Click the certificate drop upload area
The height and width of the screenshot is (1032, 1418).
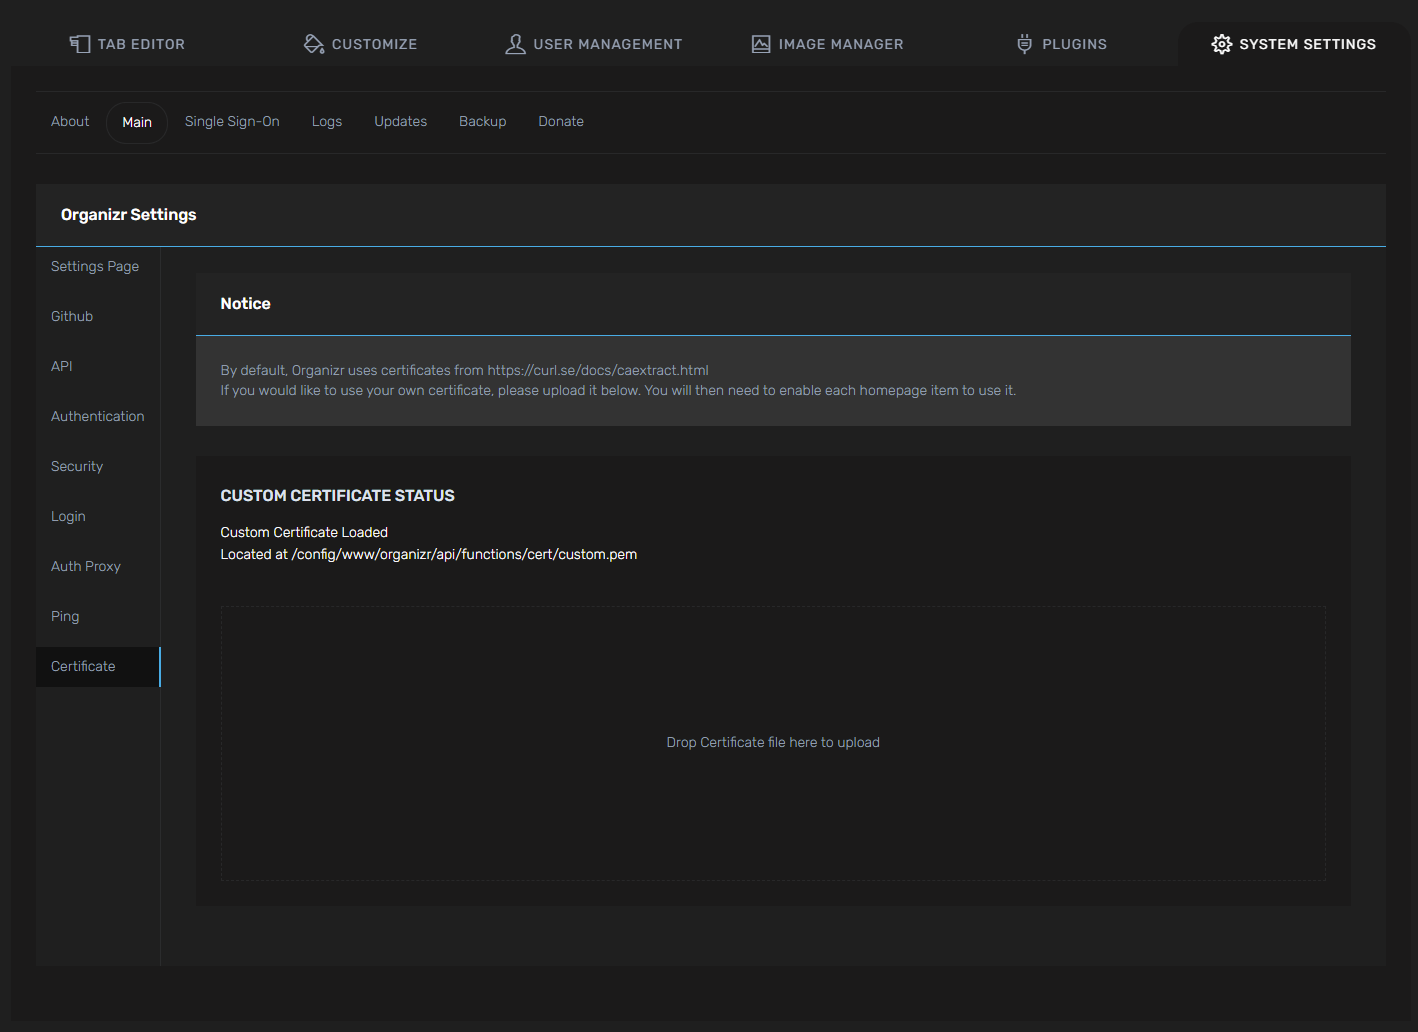(x=772, y=742)
